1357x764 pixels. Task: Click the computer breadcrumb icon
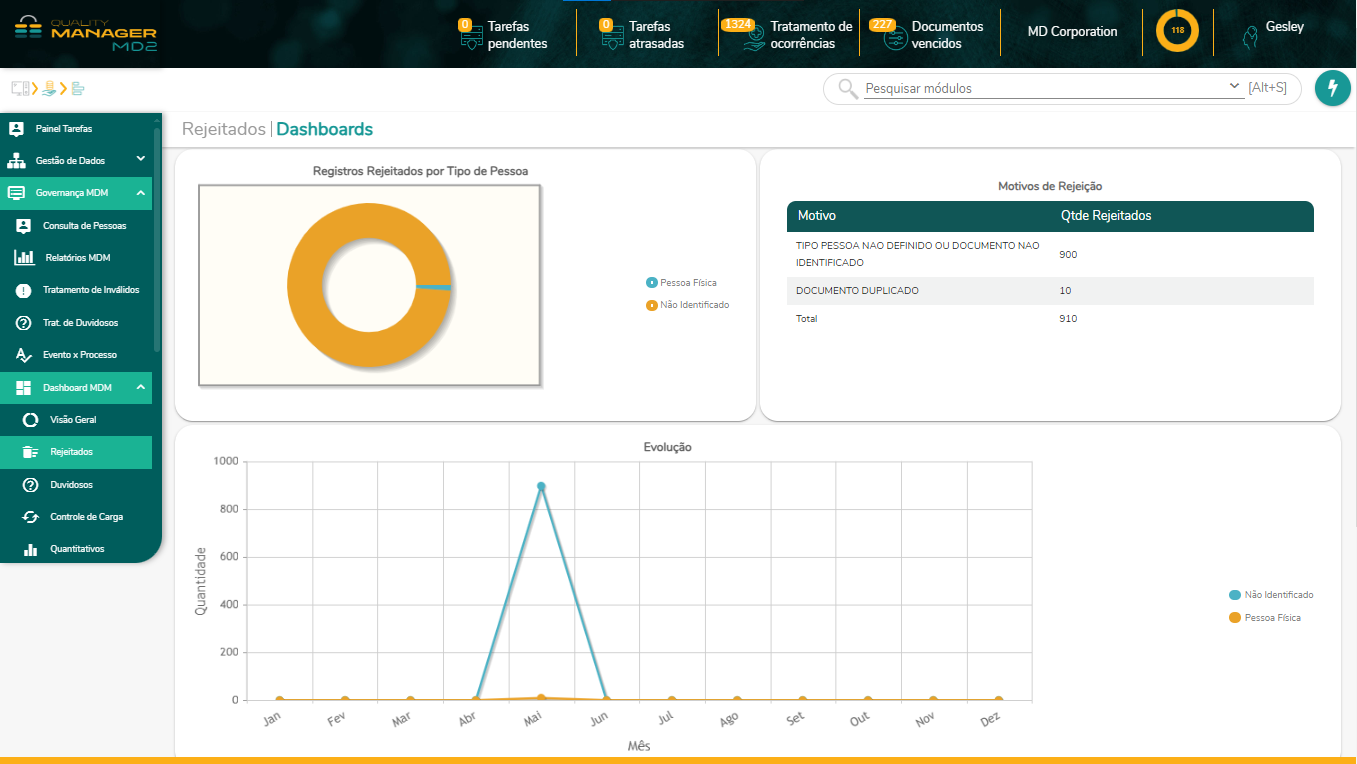pyautogui.click(x=20, y=88)
